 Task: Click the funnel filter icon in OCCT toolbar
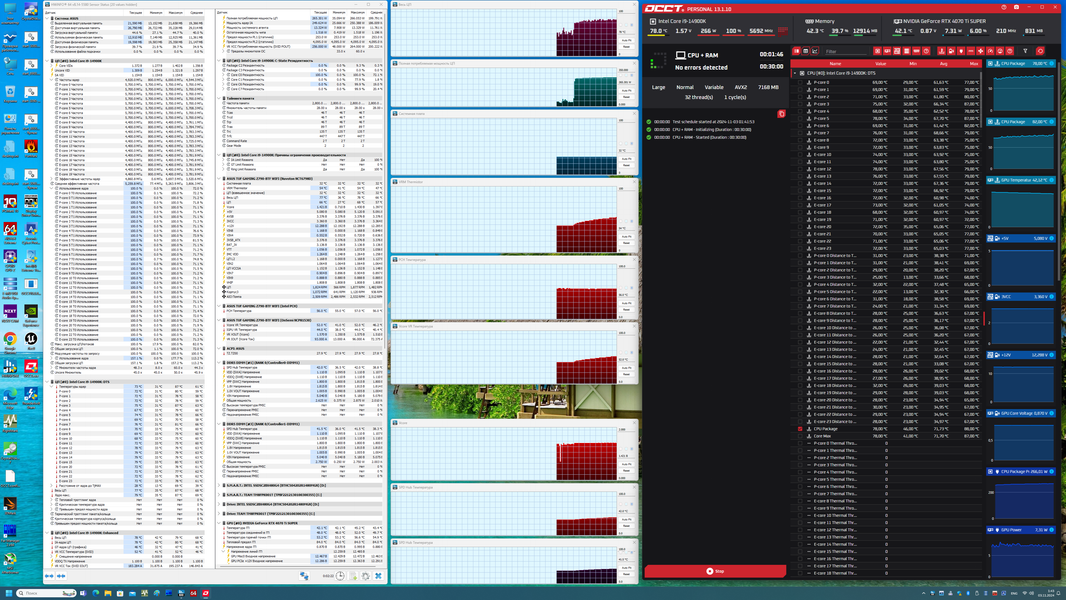[1025, 51]
